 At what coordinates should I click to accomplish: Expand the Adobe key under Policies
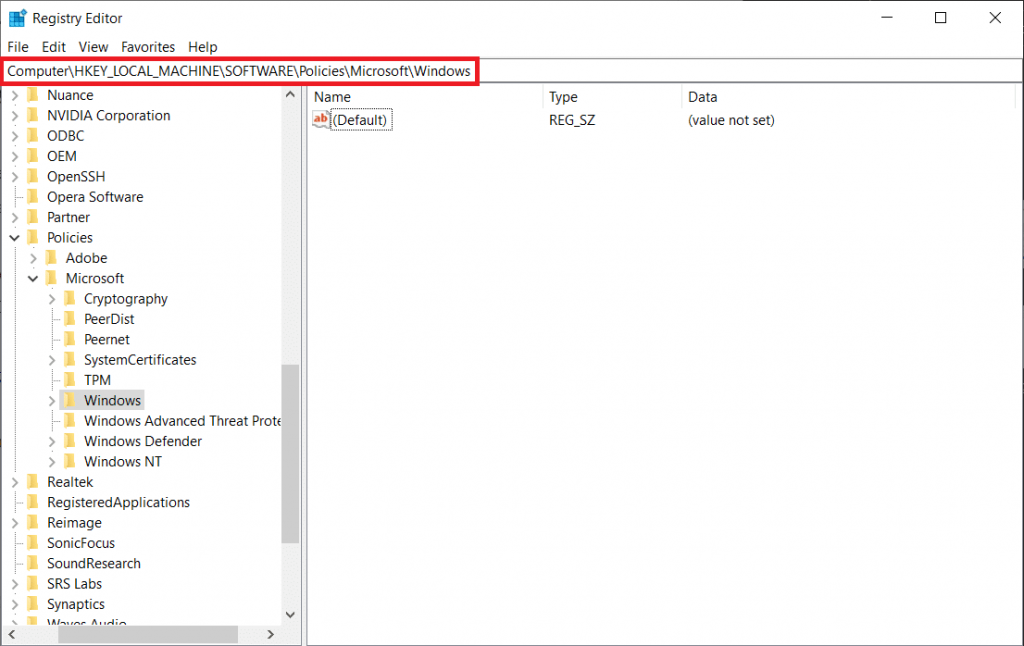point(34,258)
